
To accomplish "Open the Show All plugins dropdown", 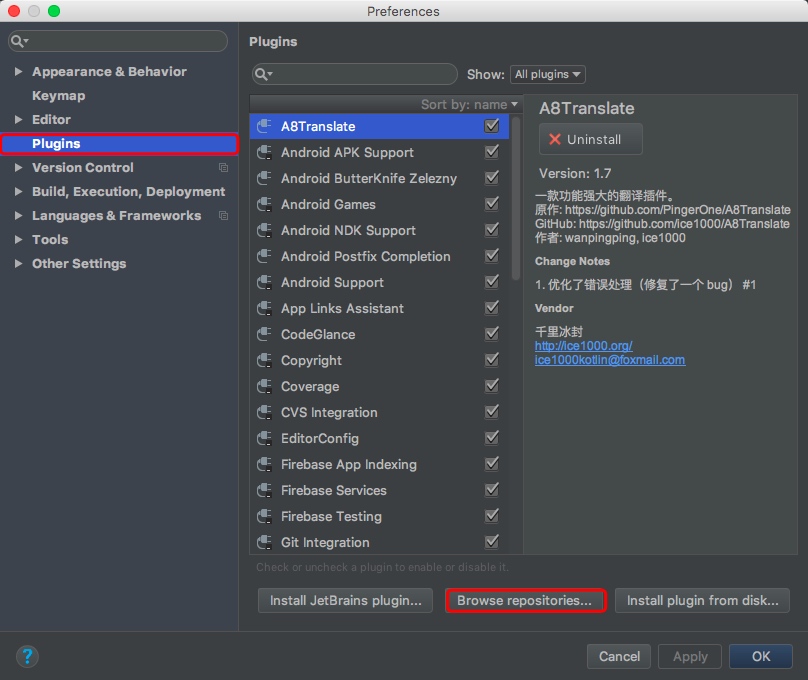I will pos(548,74).
